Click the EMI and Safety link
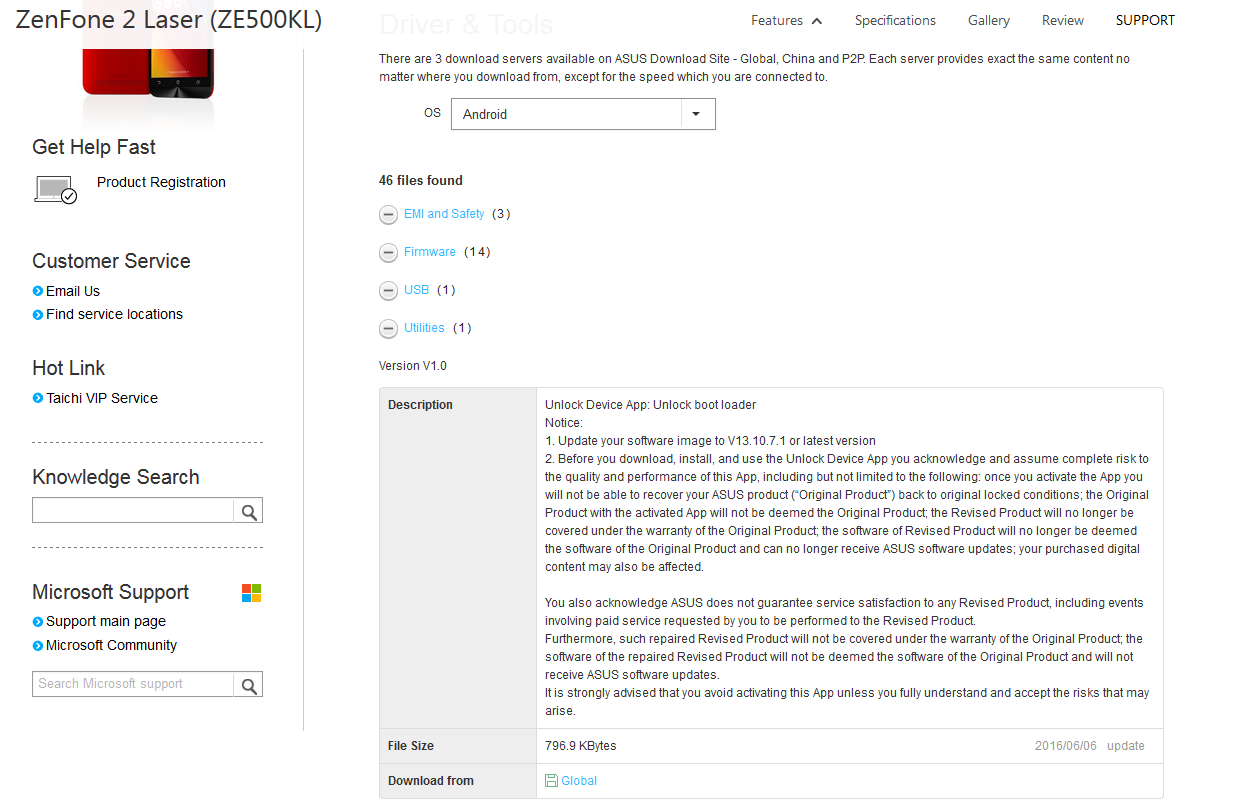1250x808 pixels. pyautogui.click(x=444, y=214)
